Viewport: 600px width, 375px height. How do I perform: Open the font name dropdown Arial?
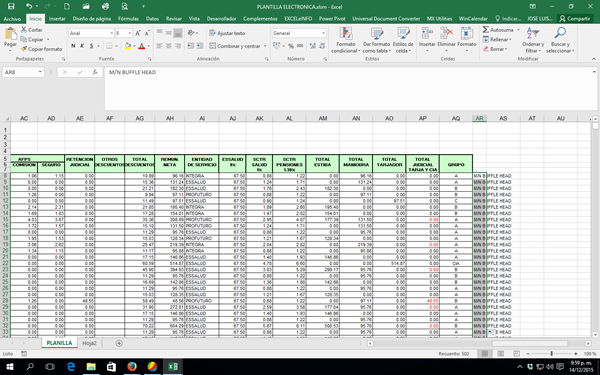(111, 33)
